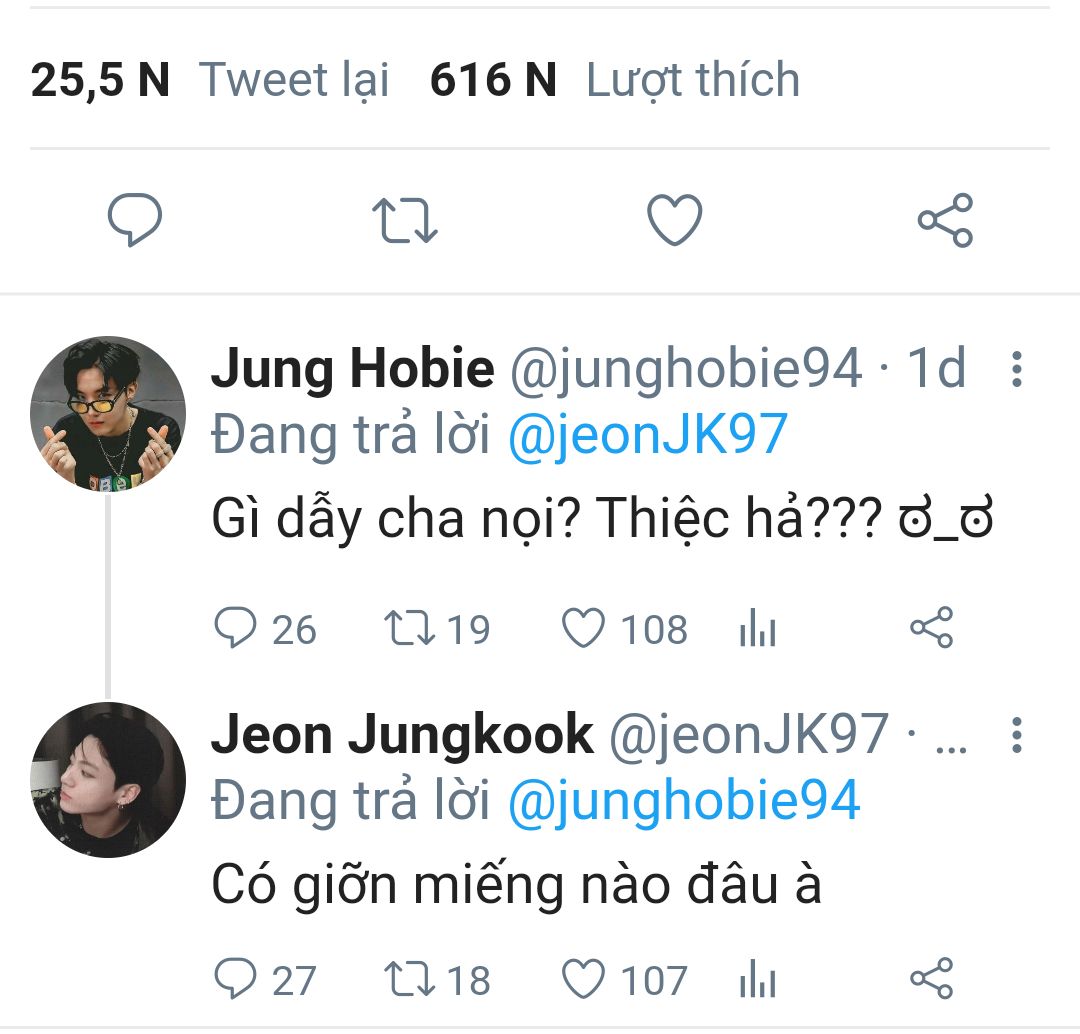Like the main tweet with heart

point(675,220)
